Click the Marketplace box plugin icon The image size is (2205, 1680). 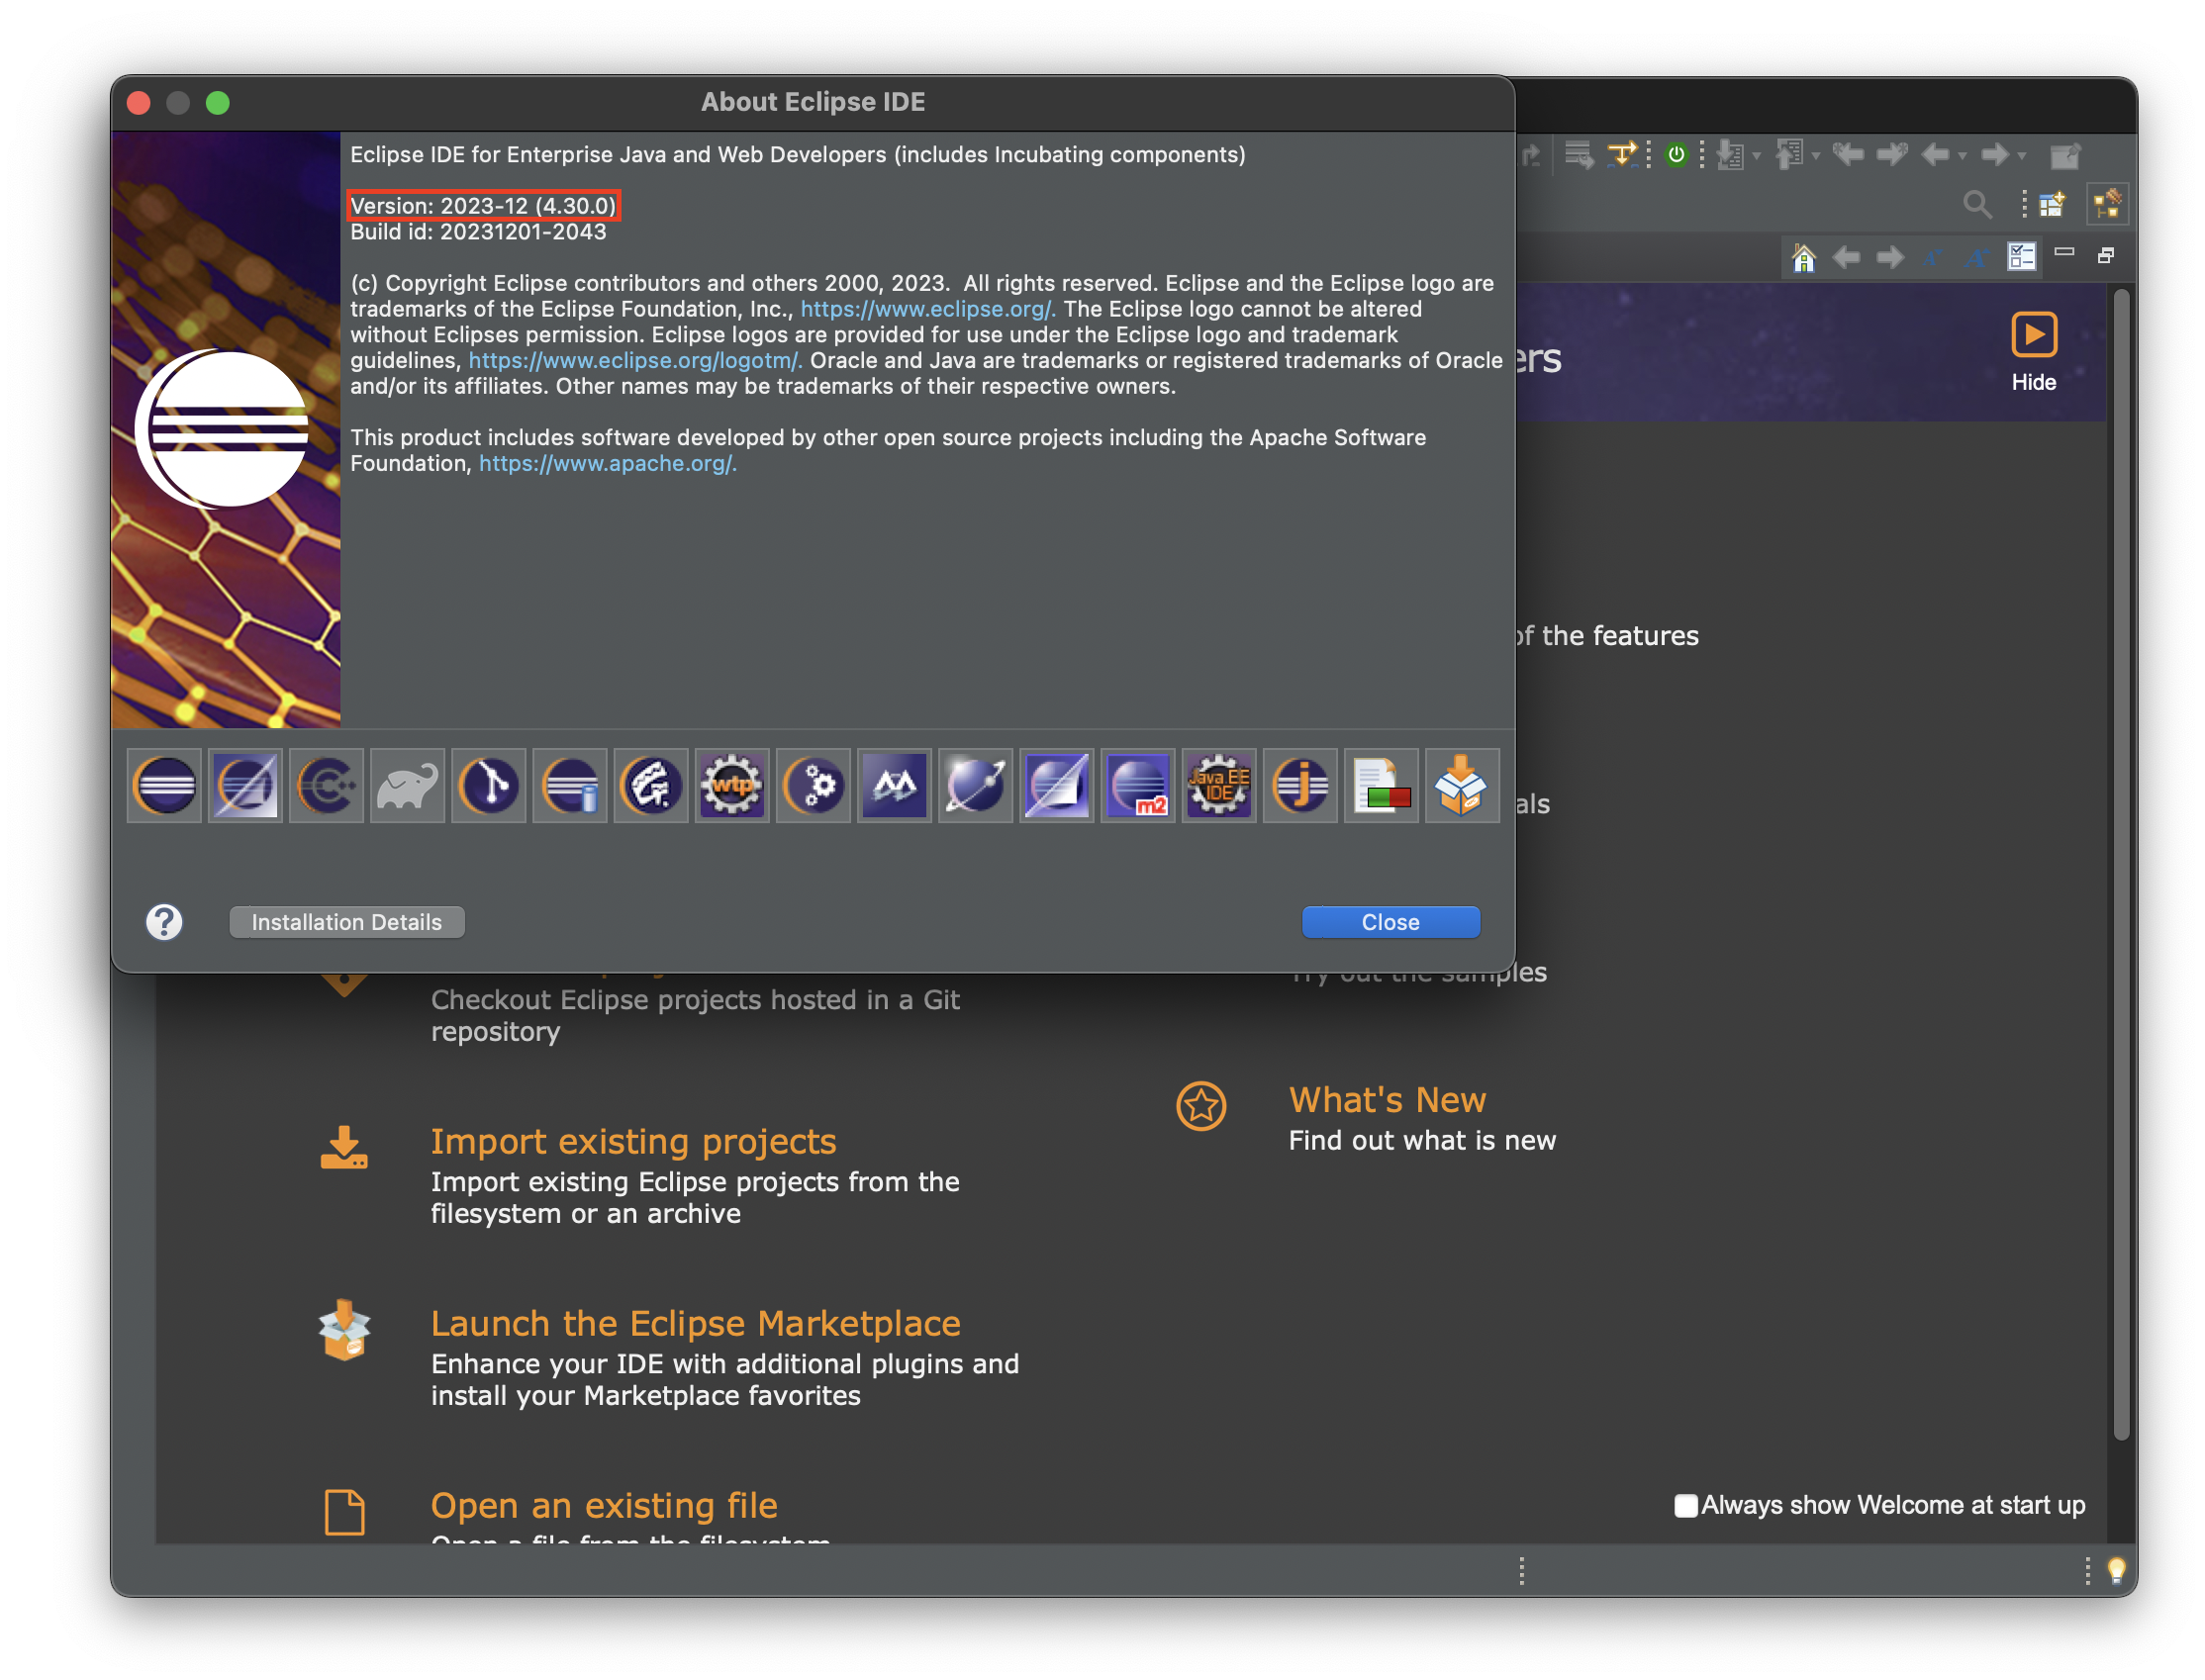[x=1461, y=786]
